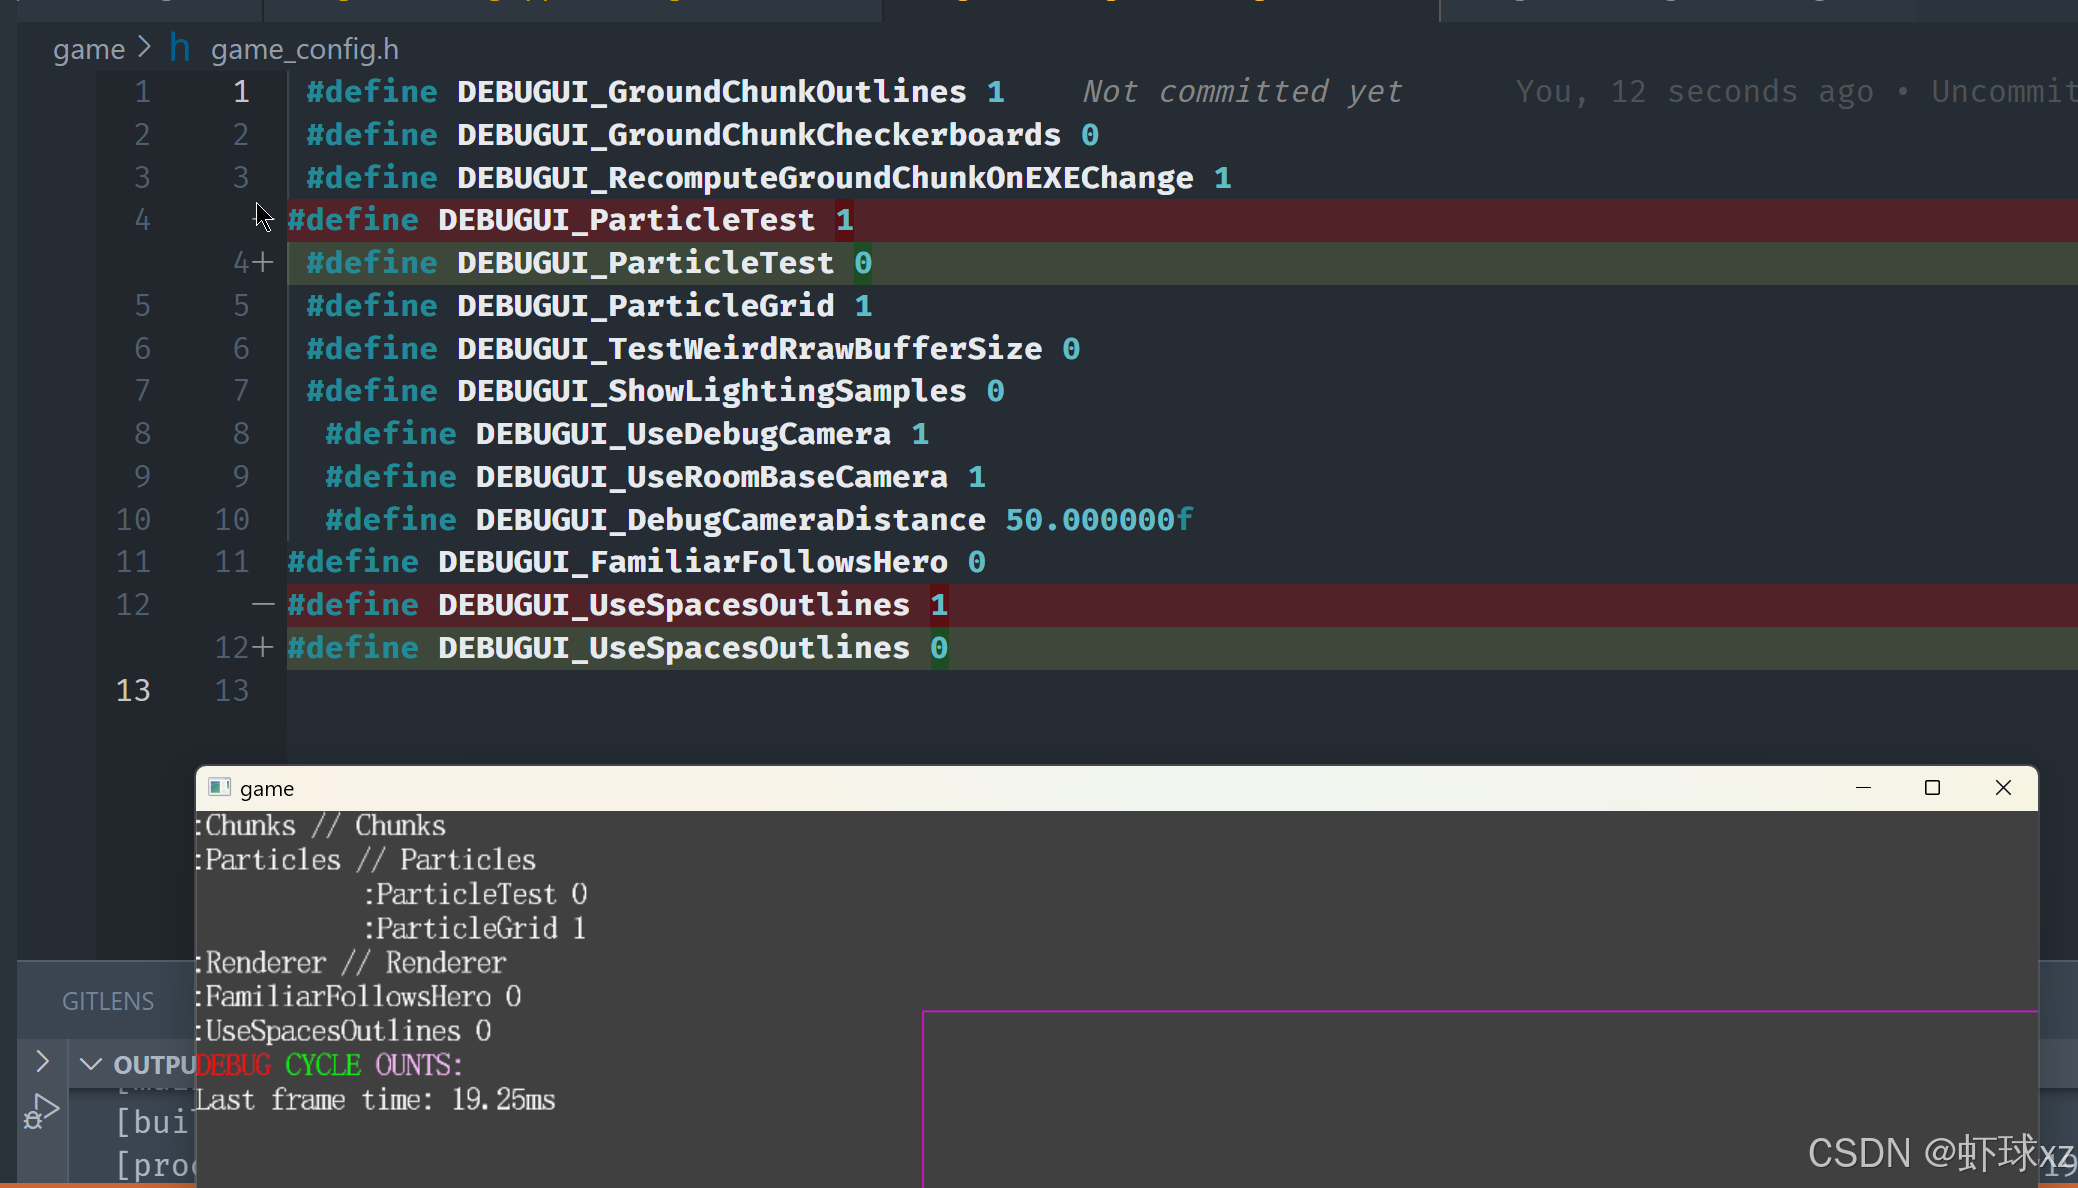Click the game window title bar icon
The image size is (2078, 1188).
[219, 788]
